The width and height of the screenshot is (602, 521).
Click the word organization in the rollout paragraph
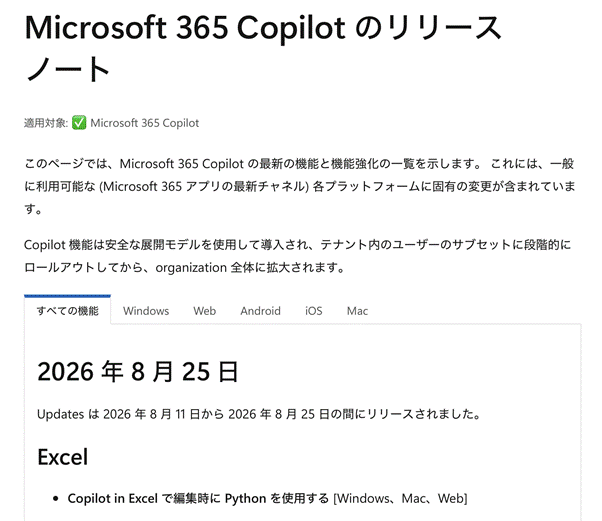pos(191,268)
